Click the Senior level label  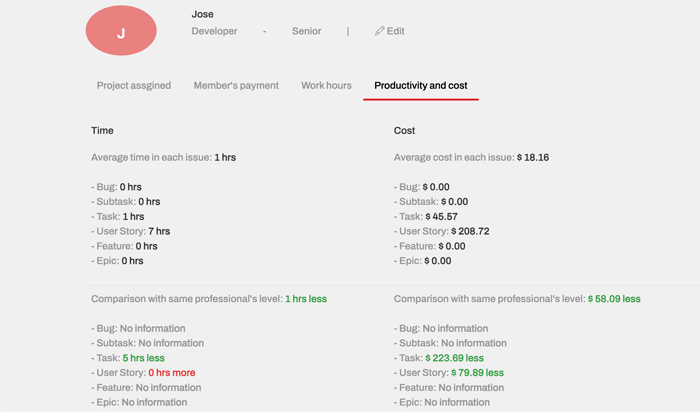click(x=306, y=31)
